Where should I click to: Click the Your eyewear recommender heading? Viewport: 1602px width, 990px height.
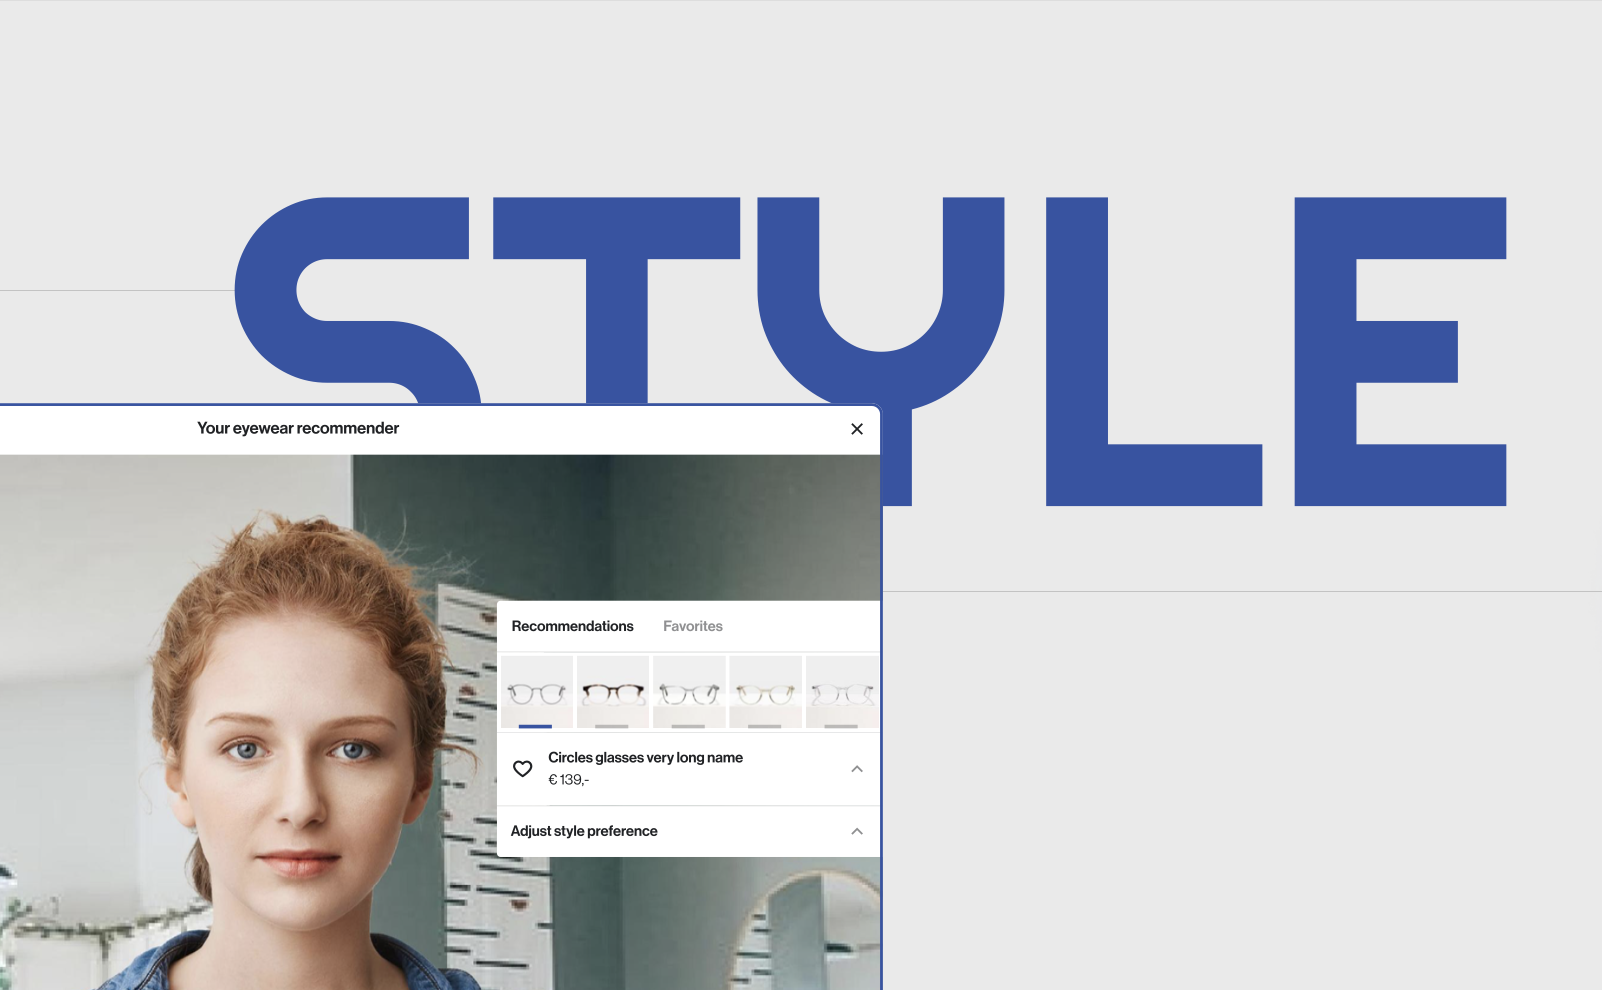pyautogui.click(x=298, y=428)
